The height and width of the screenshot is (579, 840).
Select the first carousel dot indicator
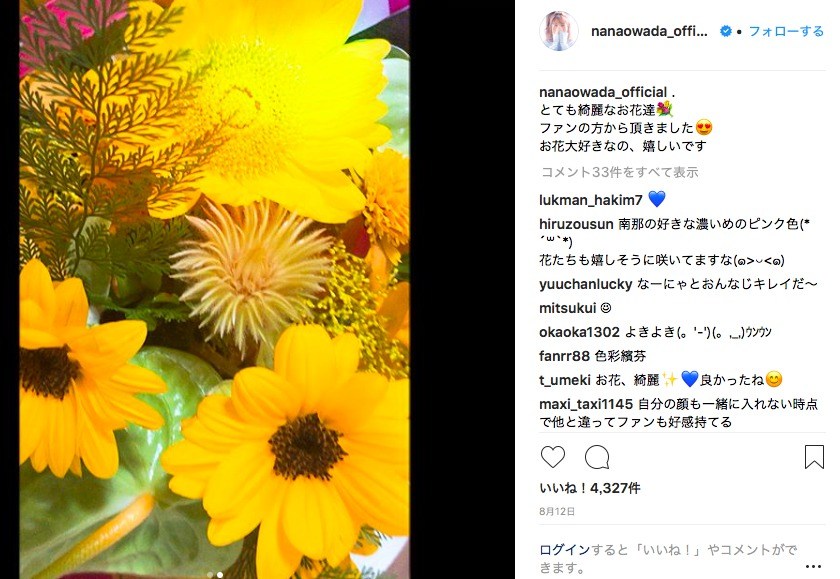[x=210, y=575]
